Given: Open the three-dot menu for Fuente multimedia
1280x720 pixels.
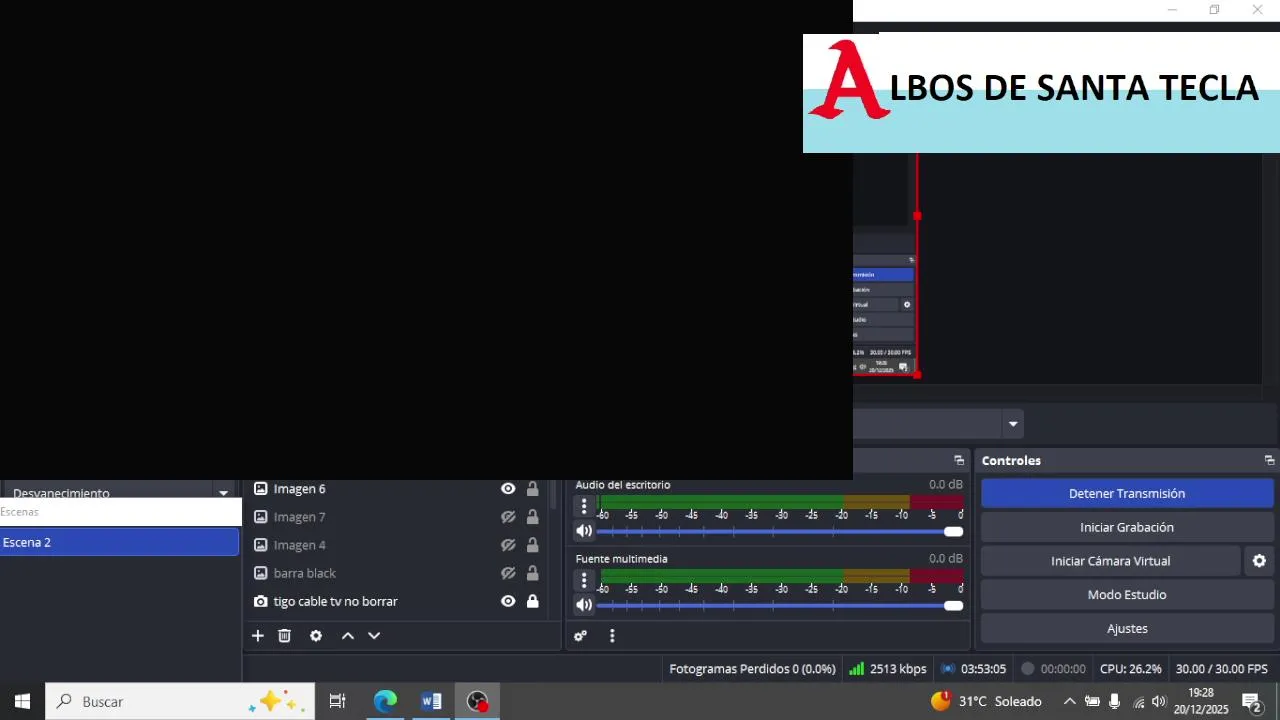Looking at the screenshot, I should click(584, 580).
